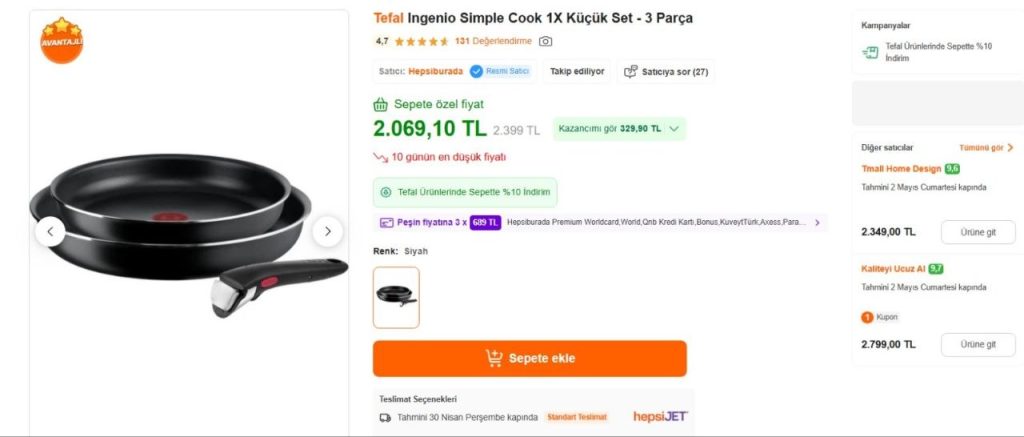Click the Avantajlı badge on product image

[x=61, y=40]
